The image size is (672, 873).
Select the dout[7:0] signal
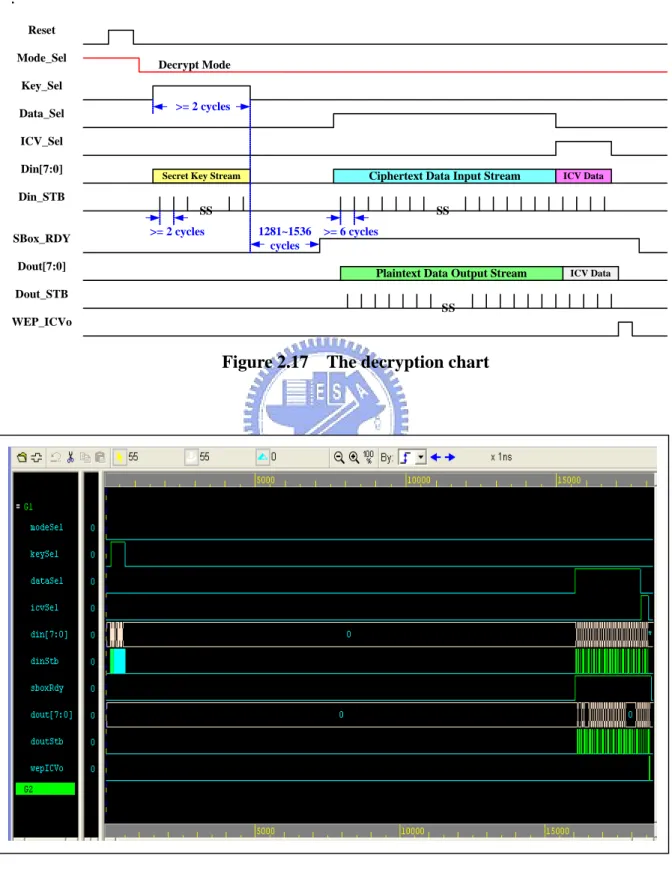(x=51, y=714)
